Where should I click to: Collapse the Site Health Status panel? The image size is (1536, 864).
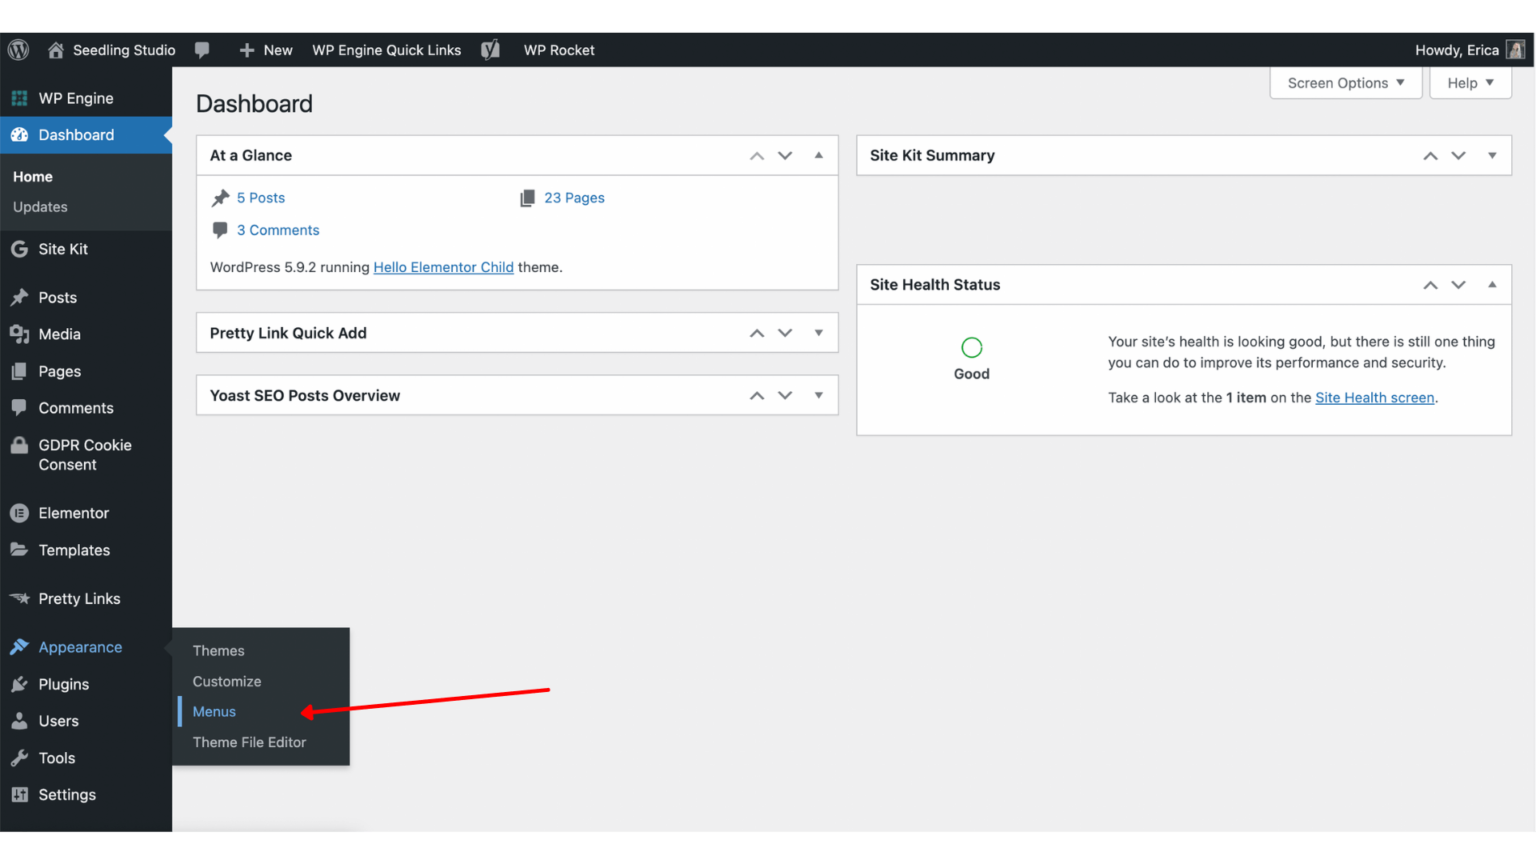[1493, 285]
